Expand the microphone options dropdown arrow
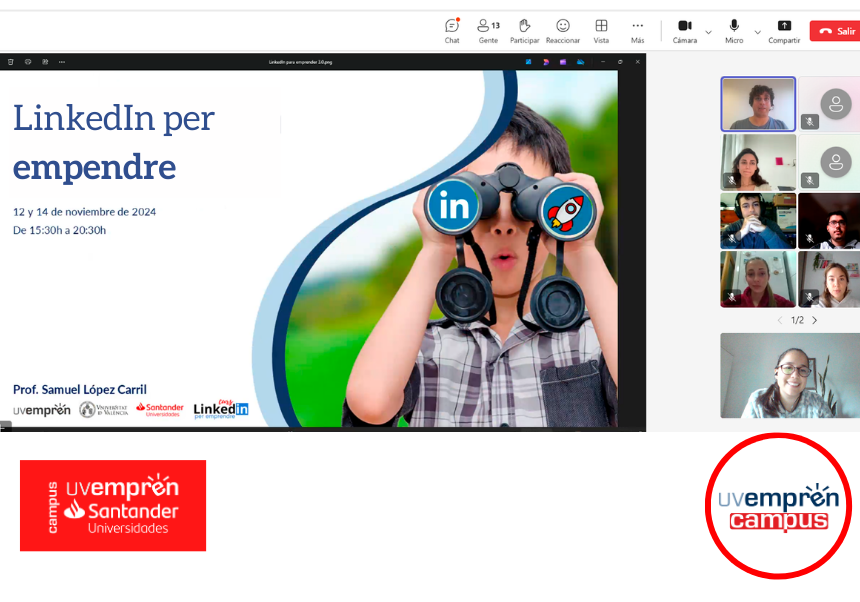The height and width of the screenshot is (602, 860). 757,32
